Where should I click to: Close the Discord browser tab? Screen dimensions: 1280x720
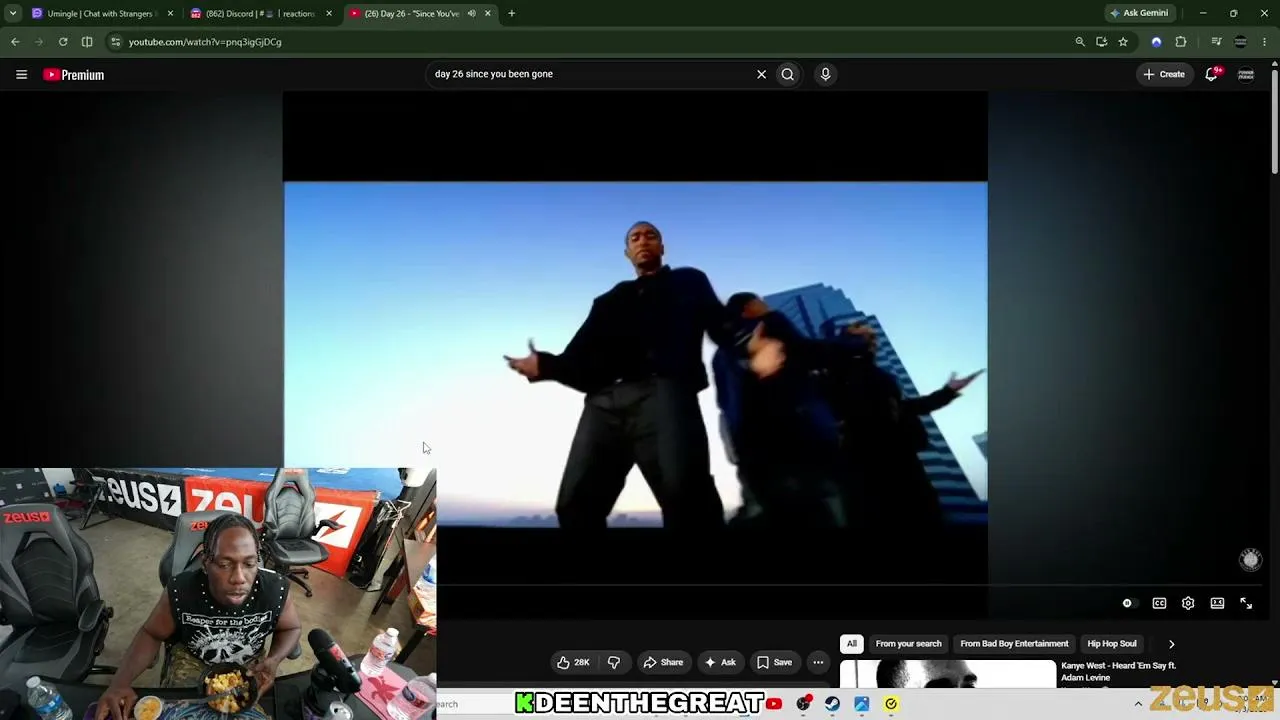pos(329,13)
